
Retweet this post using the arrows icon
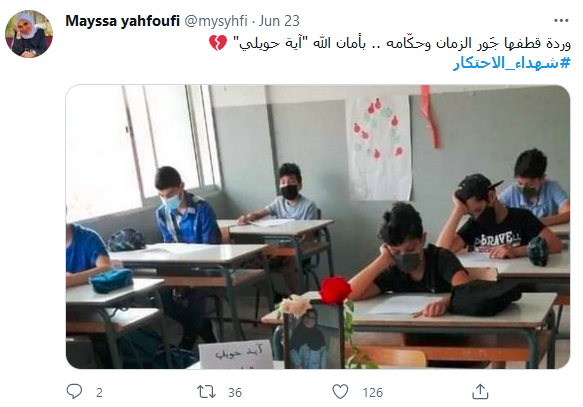pyautogui.click(x=206, y=392)
